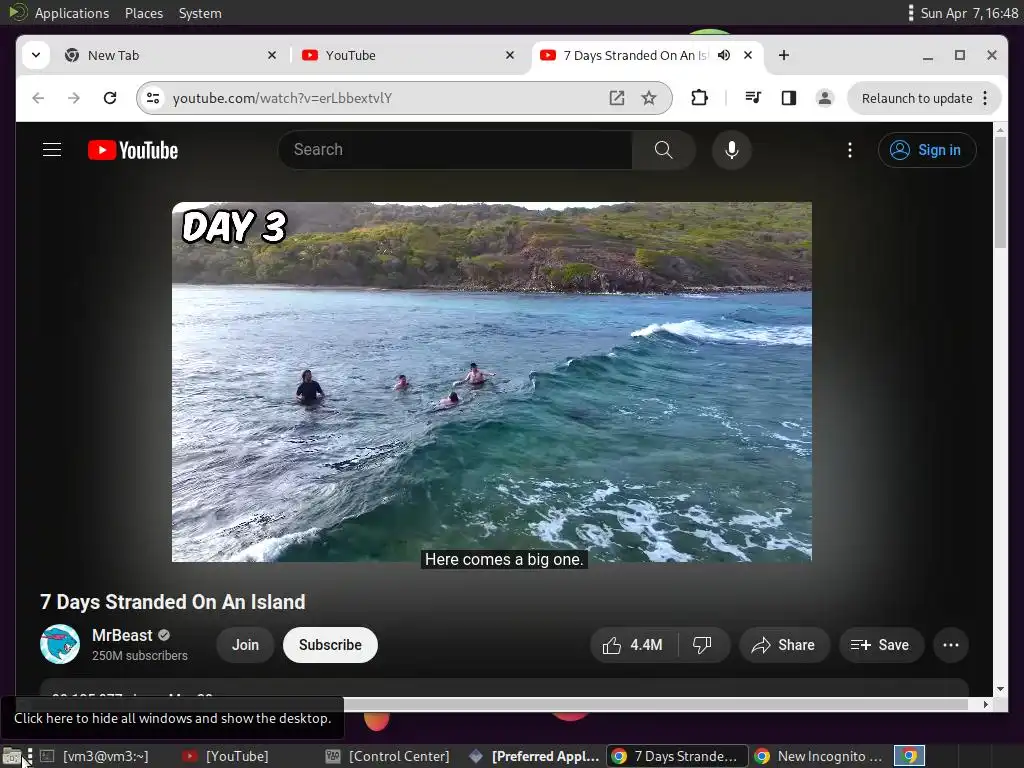Go back to previous page

(39, 98)
